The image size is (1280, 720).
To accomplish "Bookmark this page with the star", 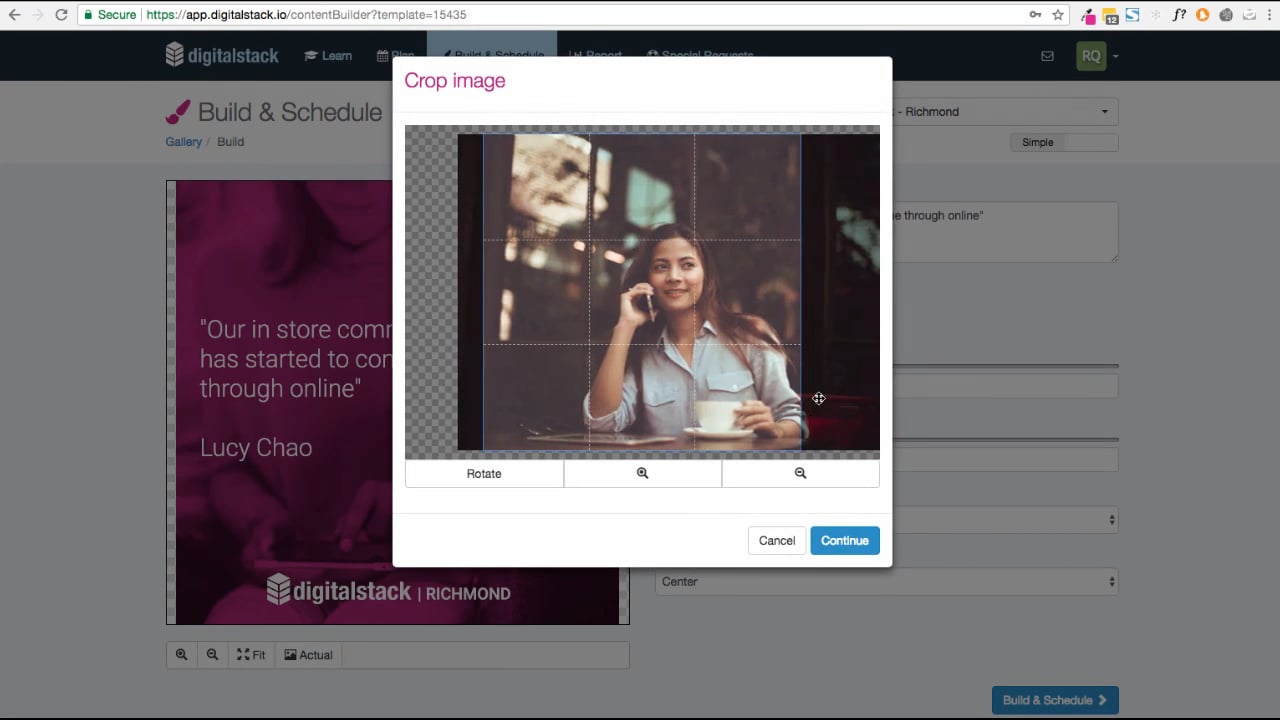I will tap(1058, 15).
